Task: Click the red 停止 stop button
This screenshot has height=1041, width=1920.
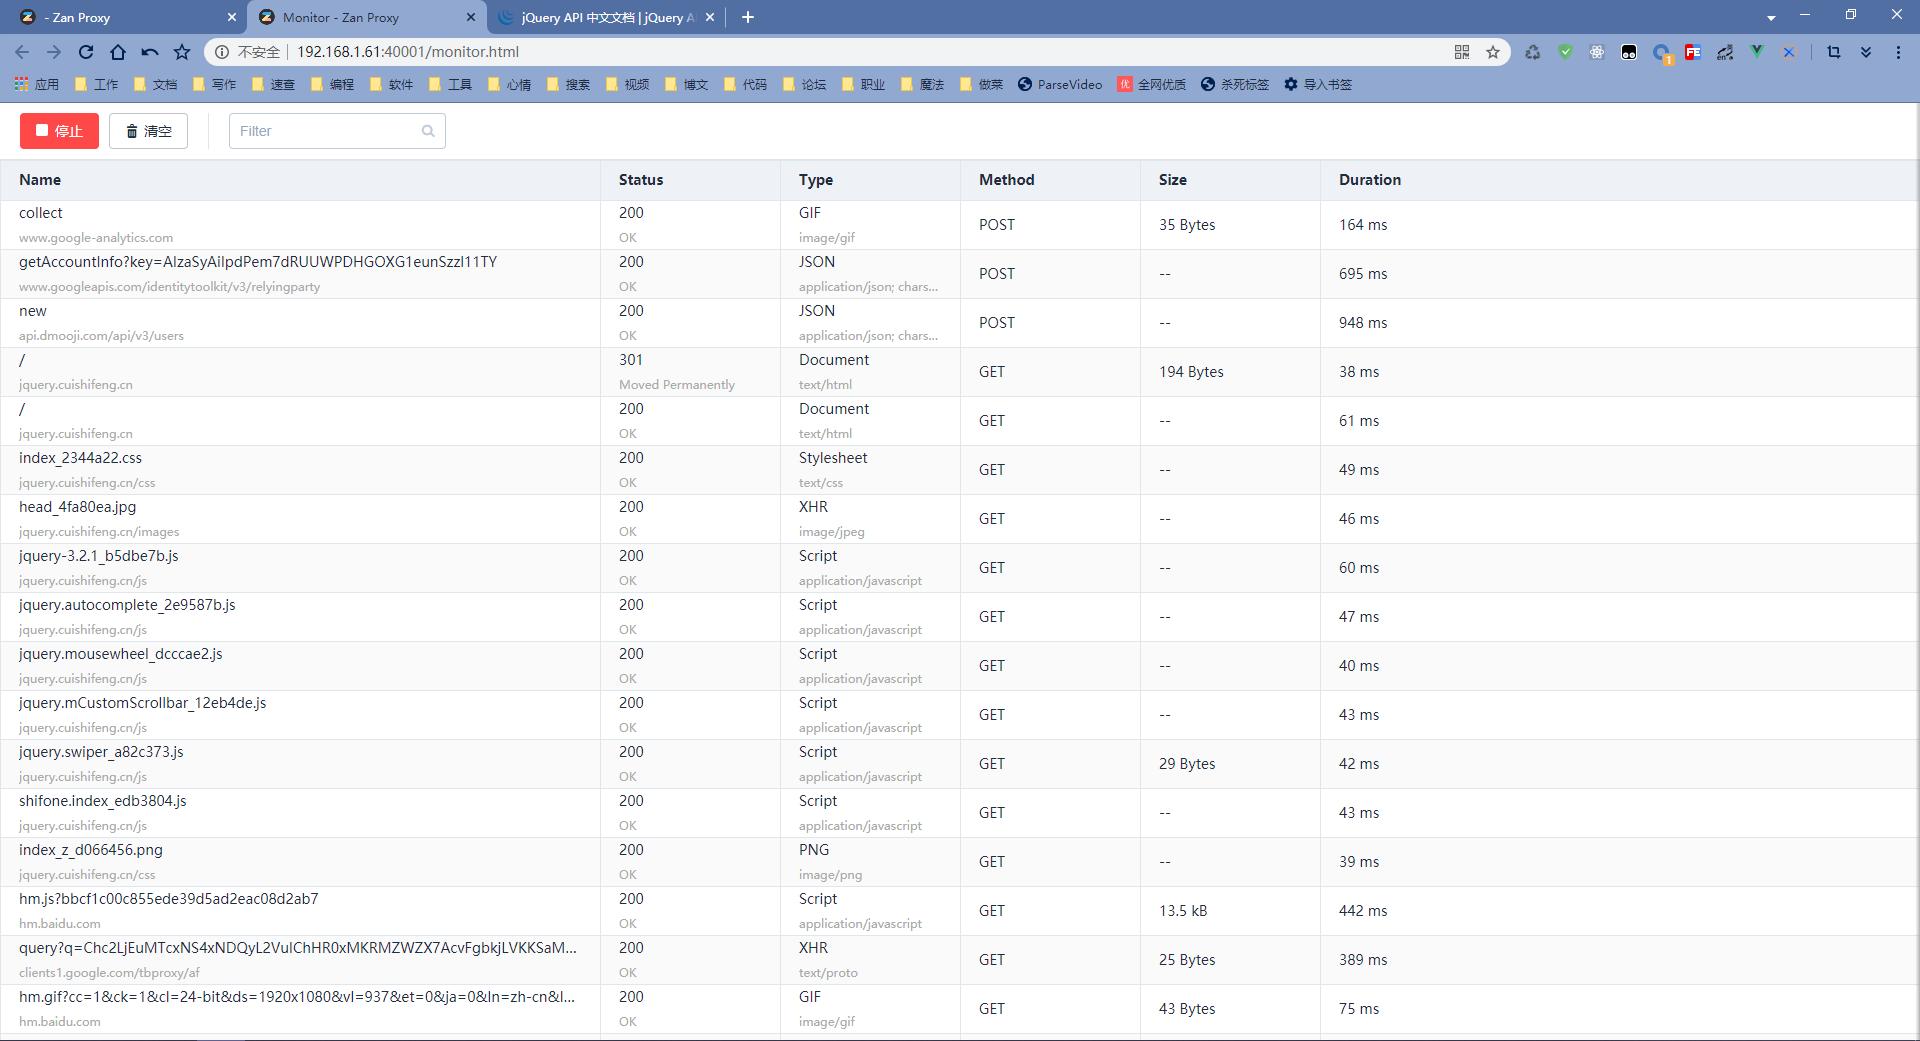Action: 59,131
